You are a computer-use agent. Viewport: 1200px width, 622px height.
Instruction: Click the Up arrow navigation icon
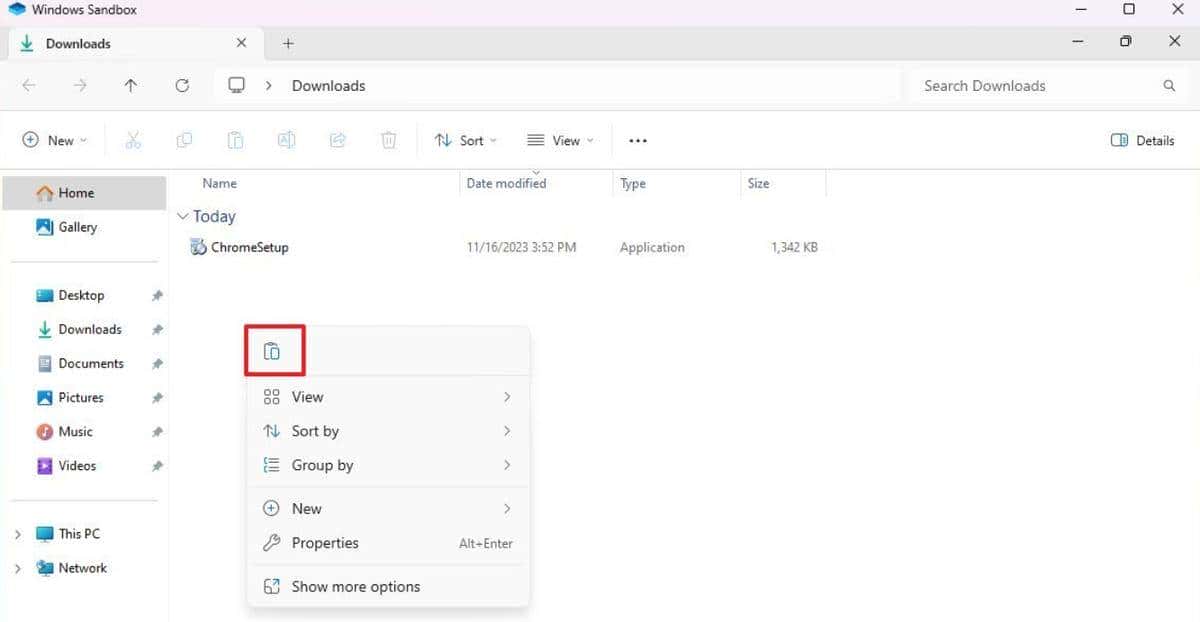tap(131, 86)
